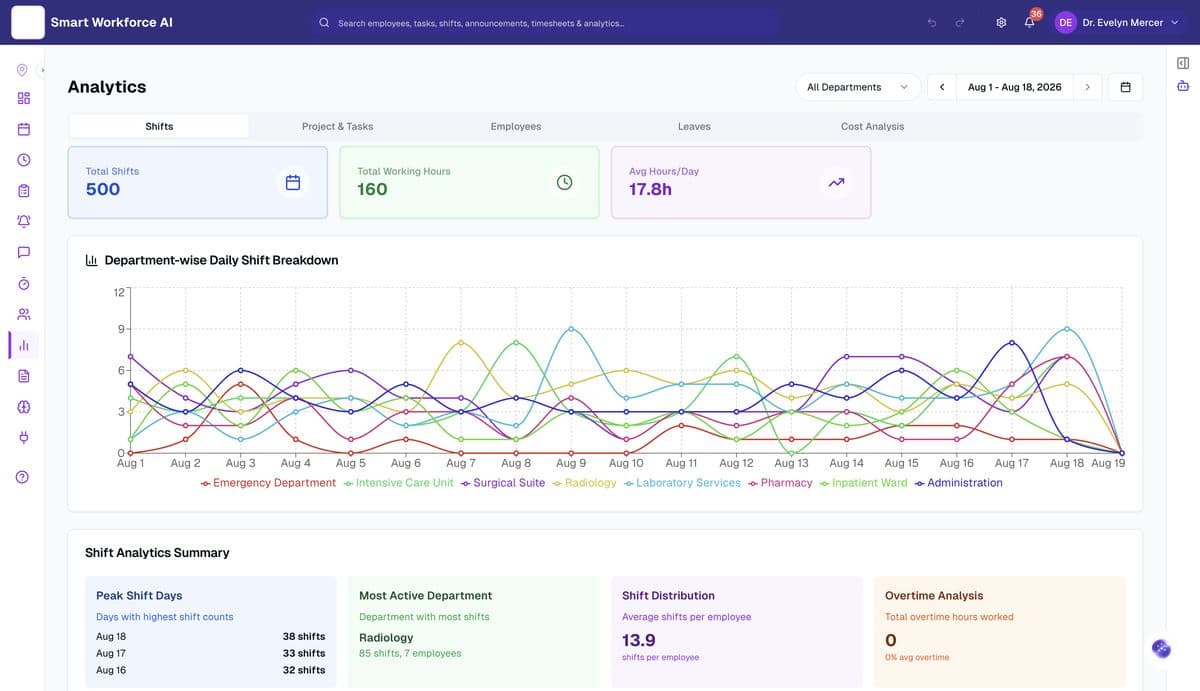This screenshot has width=1200, height=691.
Task: Switch to the Cost Analysis tab
Action: (x=872, y=126)
